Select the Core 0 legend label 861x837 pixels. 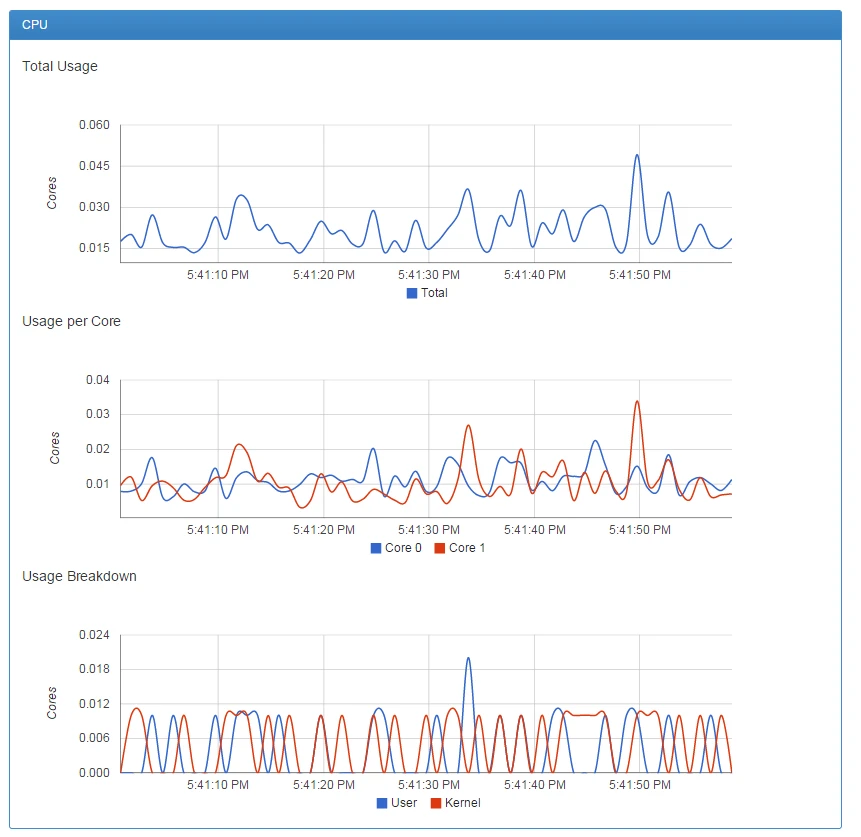coord(404,548)
